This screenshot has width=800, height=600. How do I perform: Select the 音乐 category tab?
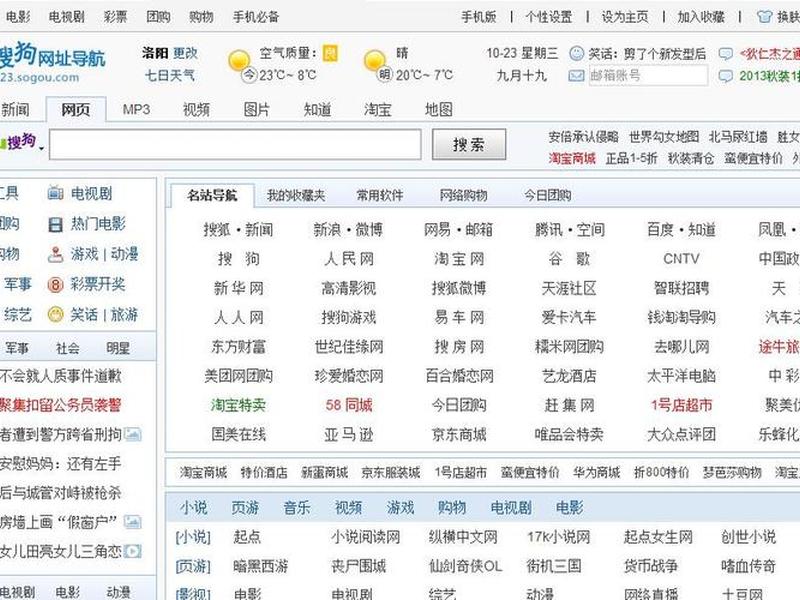coord(297,508)
